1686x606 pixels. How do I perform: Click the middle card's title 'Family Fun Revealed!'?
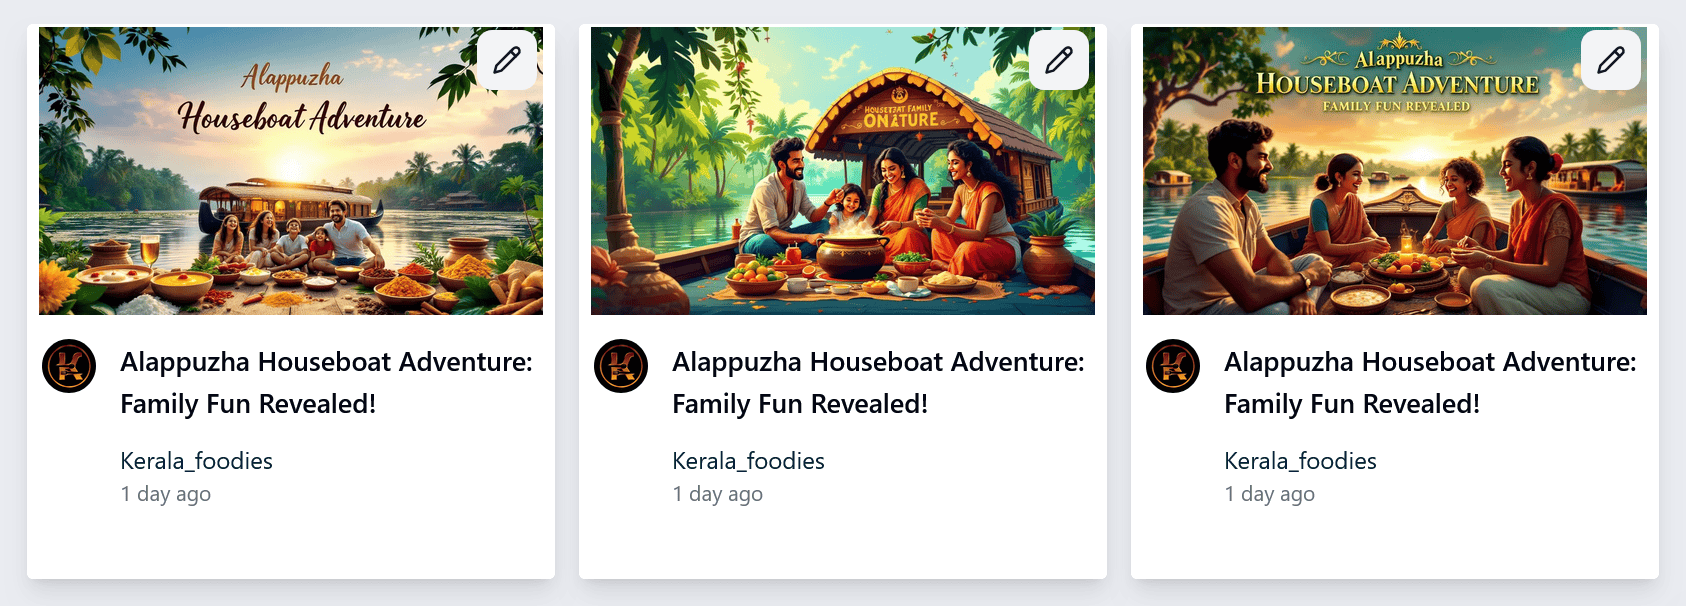[800, 404]
